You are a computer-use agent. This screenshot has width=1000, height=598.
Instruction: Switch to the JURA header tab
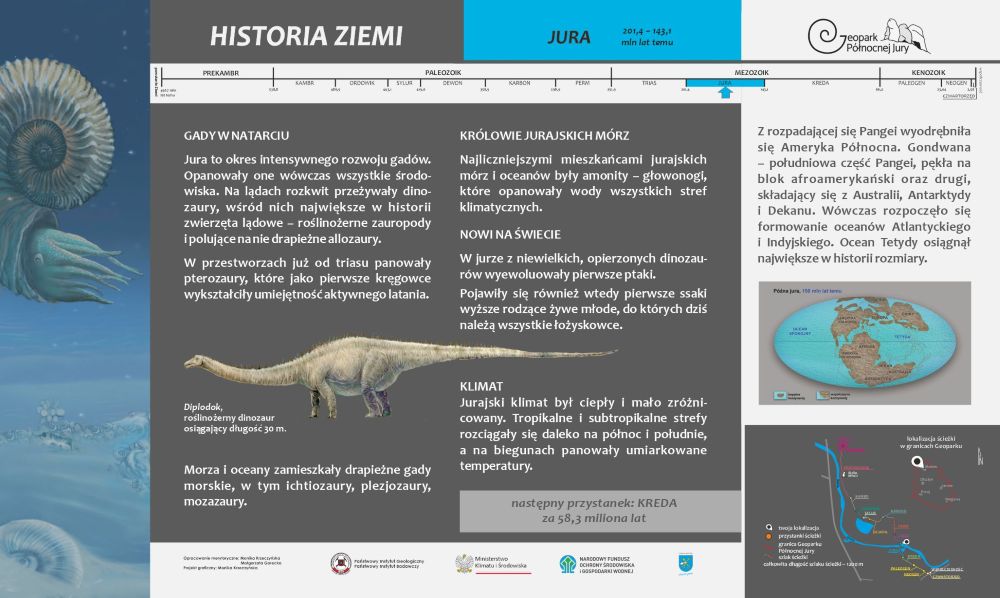click(x=570, y=36)
